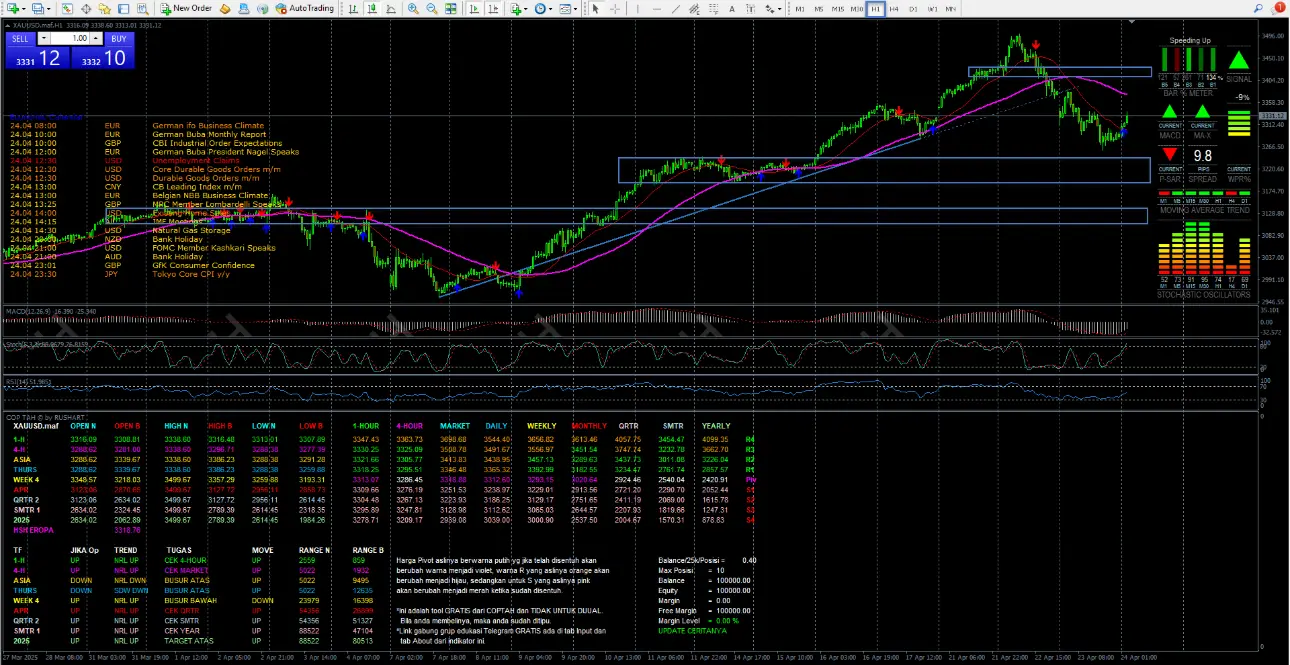Switch timeframe to M1
1290x665 pixels.
coord(799,8)
